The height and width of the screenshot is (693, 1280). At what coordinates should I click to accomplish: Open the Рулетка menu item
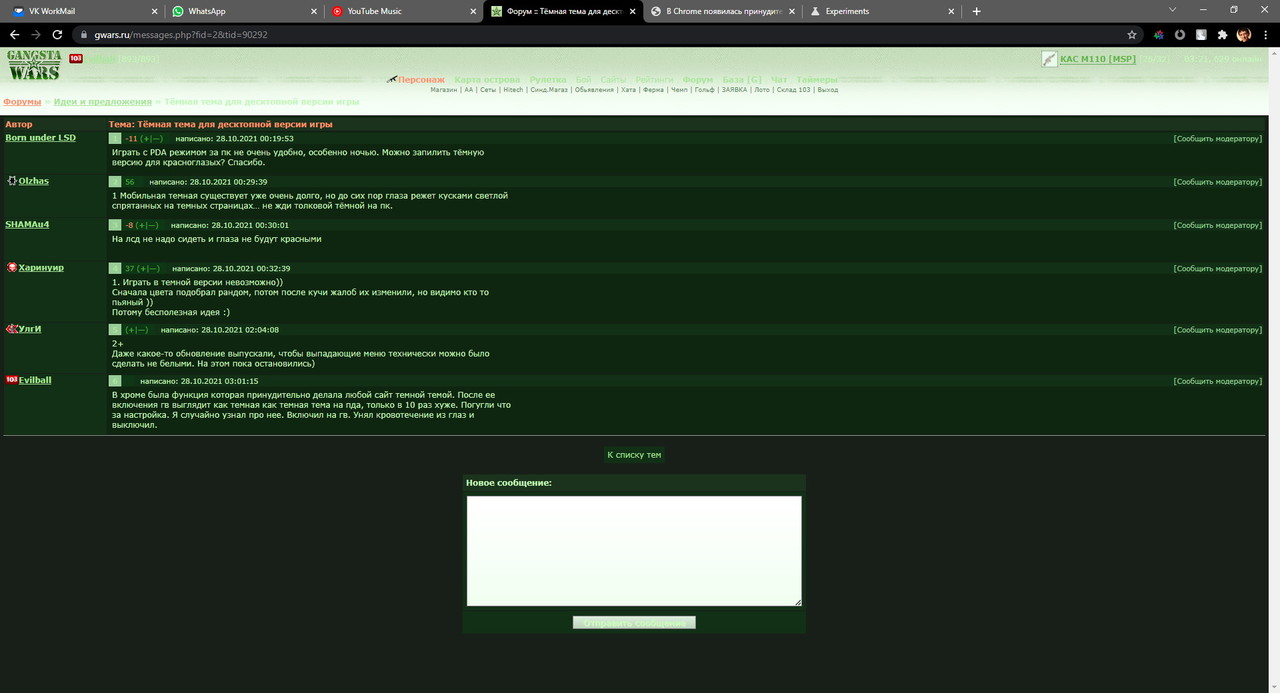click(x=548, y=79)
